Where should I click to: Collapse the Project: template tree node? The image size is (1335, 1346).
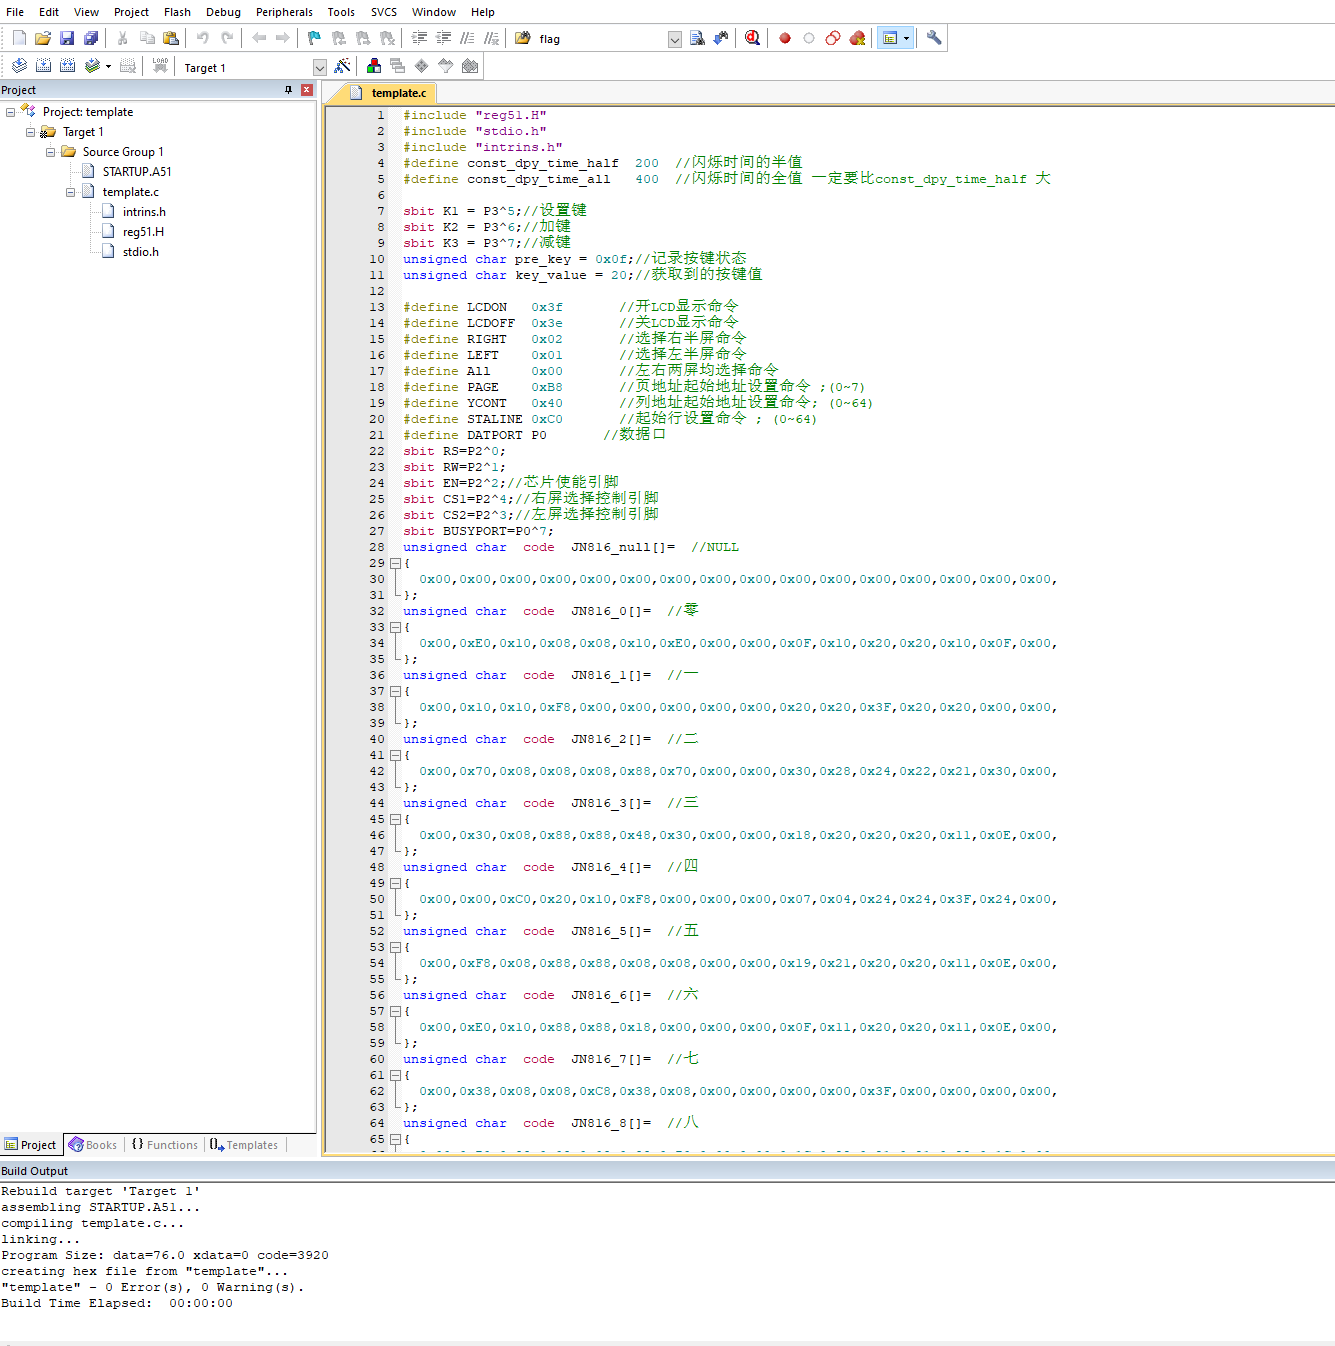(10, 112)
